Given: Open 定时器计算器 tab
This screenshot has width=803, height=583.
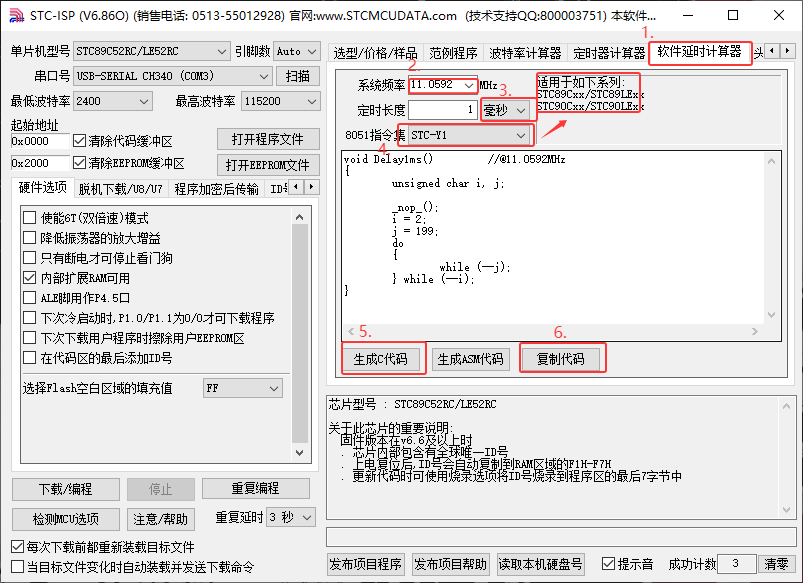Looking at the screenshot, I should pos(609,53).
